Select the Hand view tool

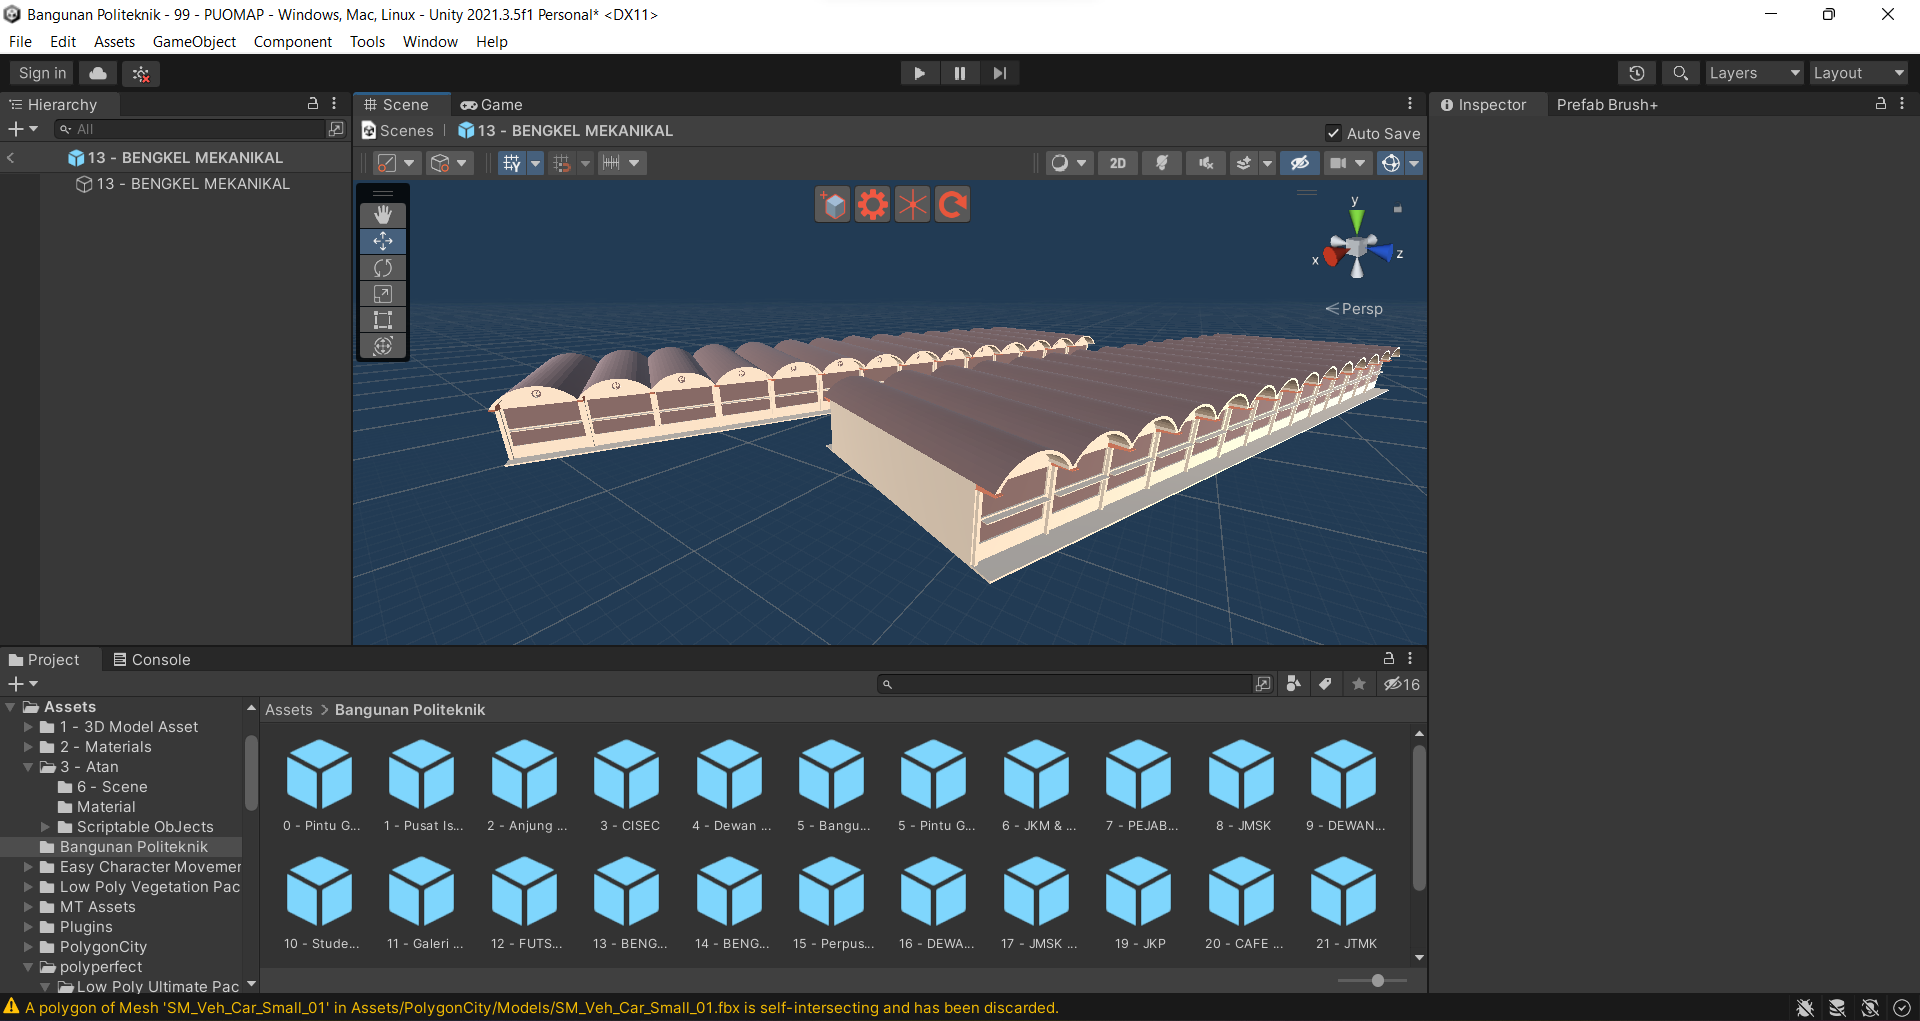pos(383,215)
